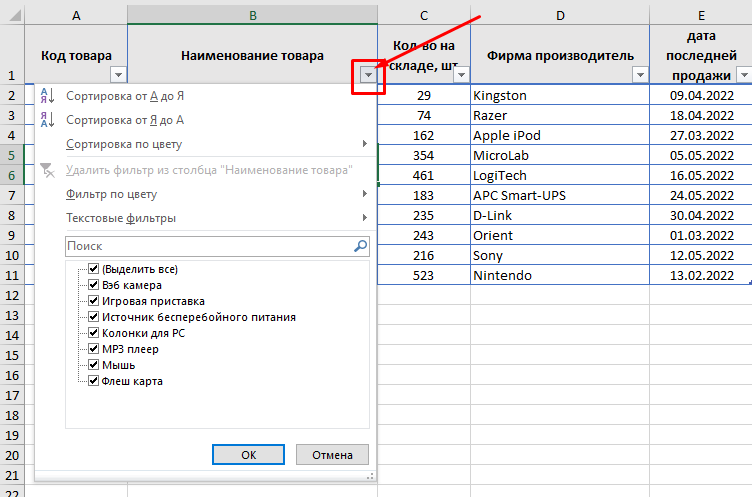This screenshot has width=752, height=497.
Task: Click the APC Smart-UPS cell
Action: [x=560, y=195]
